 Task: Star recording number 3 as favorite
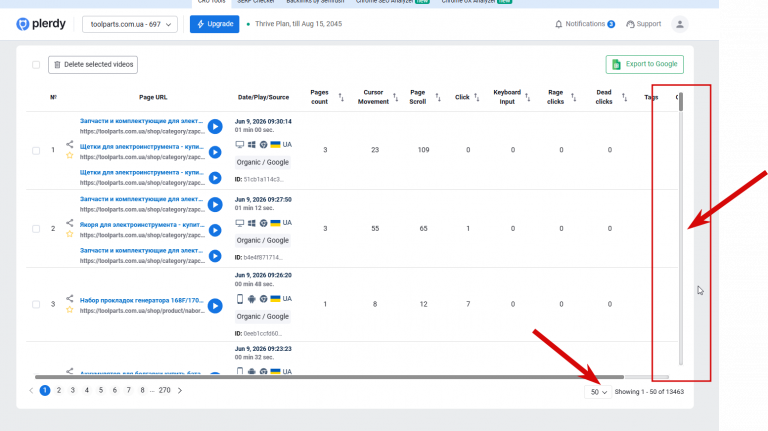[70, 310]
